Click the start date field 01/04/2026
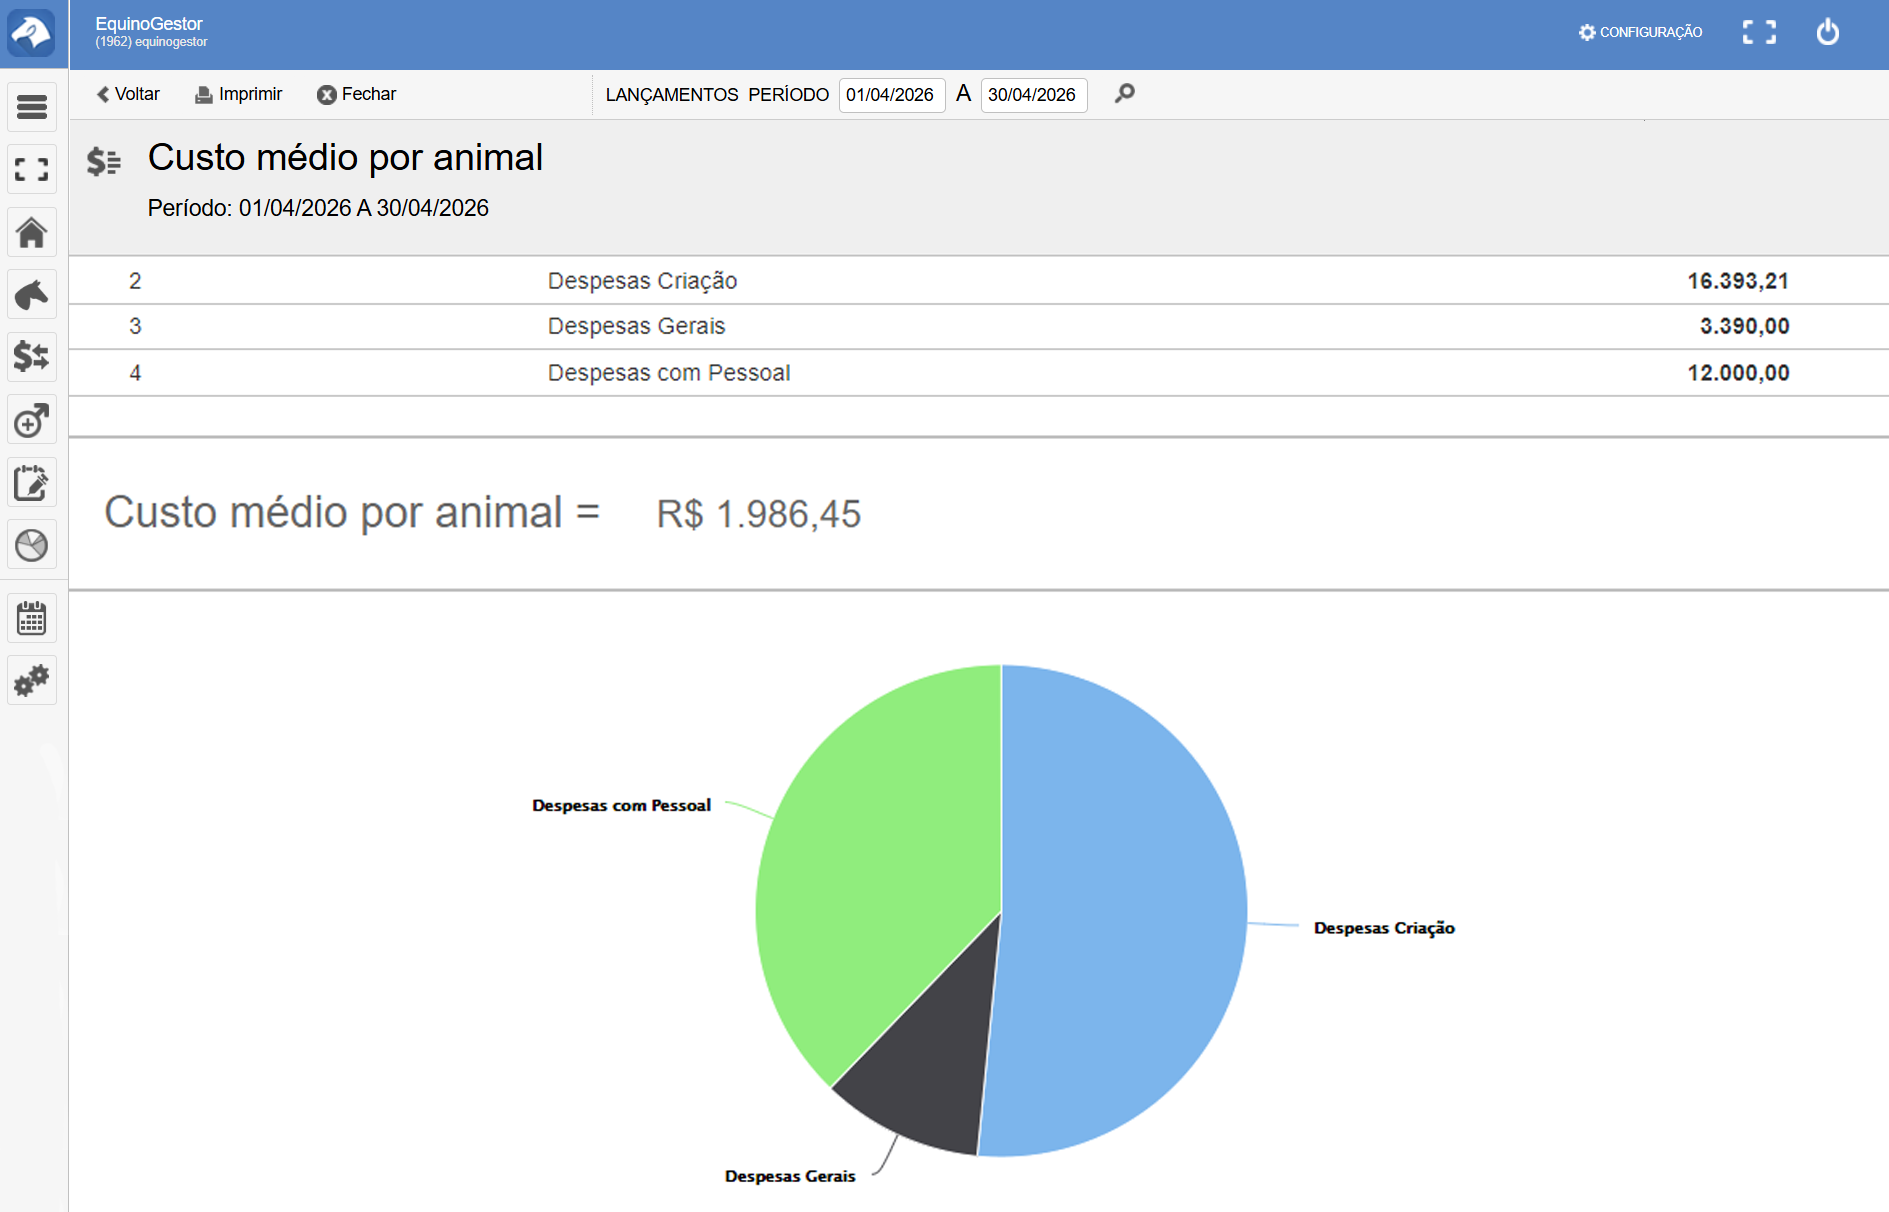The image size is (1889, 1212). pos(891,95)
